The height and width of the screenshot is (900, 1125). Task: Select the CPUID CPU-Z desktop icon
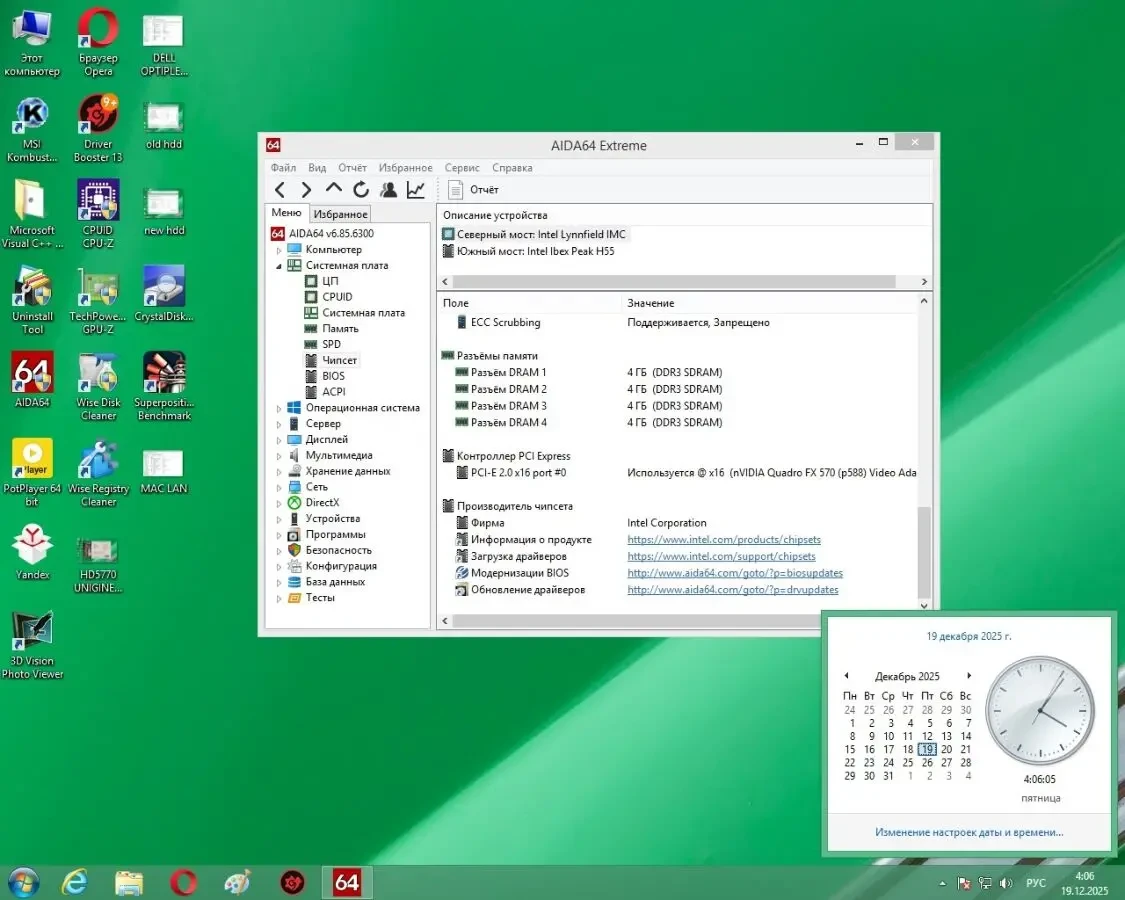tap(98, 201)
